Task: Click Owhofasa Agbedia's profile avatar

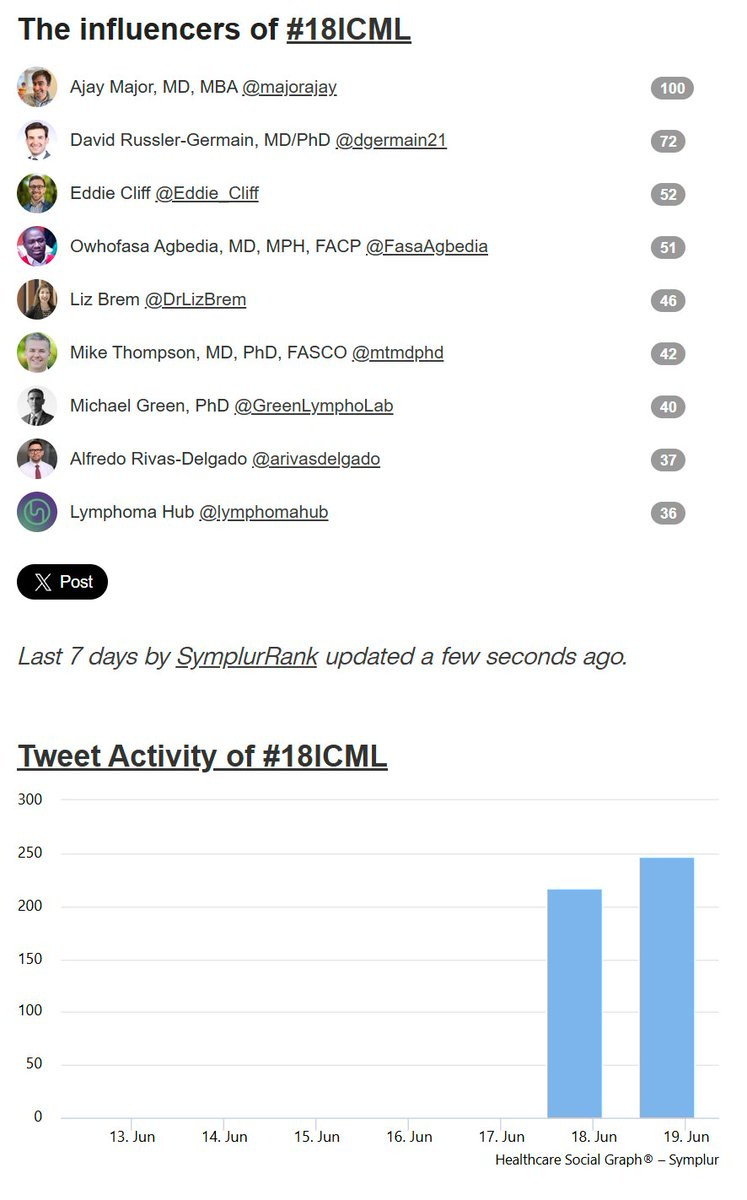Action: pos(37,246)
